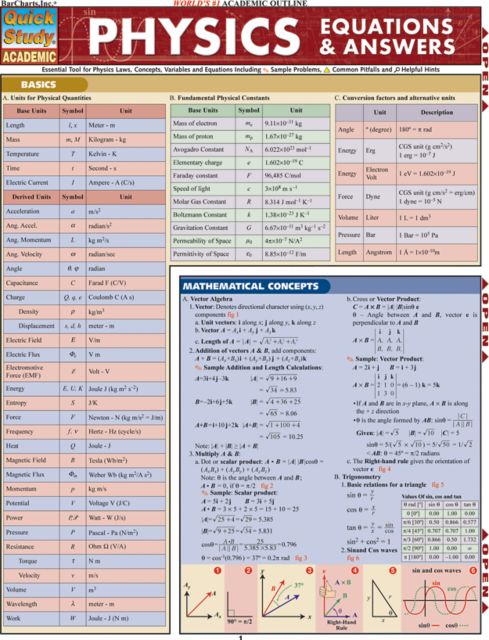489x640 pixels.
Task: Click the A. Vector Algebra heading
Action: coord(206,299)
